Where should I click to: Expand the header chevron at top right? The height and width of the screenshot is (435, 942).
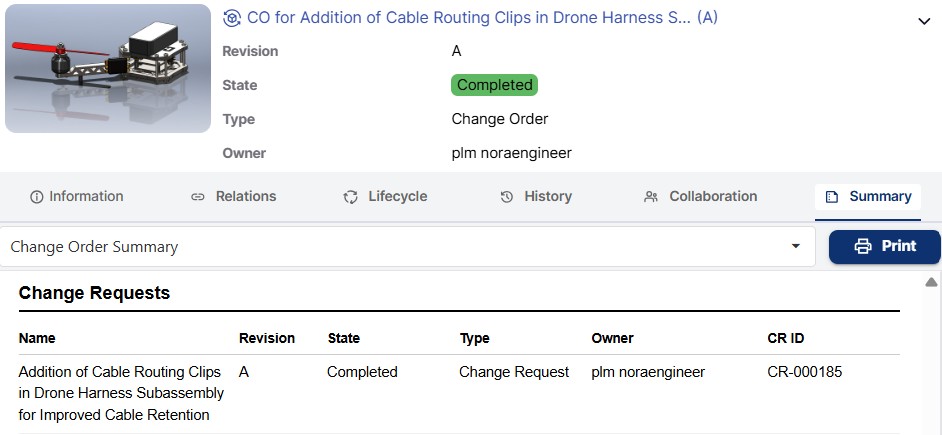pos(922,20)
